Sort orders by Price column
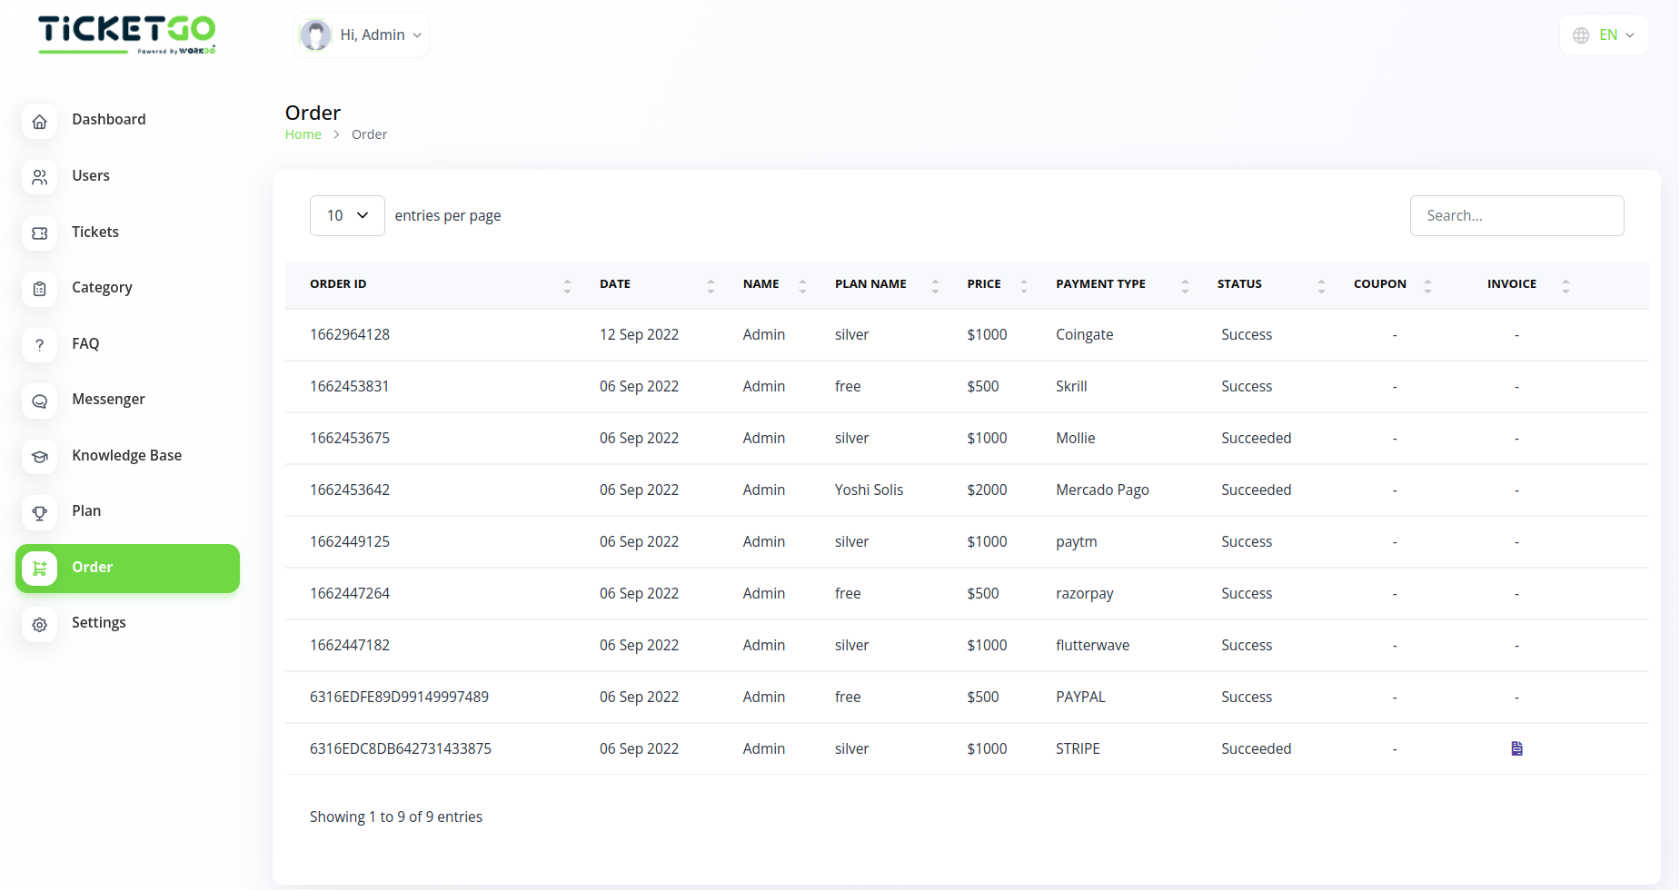Image resolution: width=1680 pixels, height=891 pixels. [984, 285]
